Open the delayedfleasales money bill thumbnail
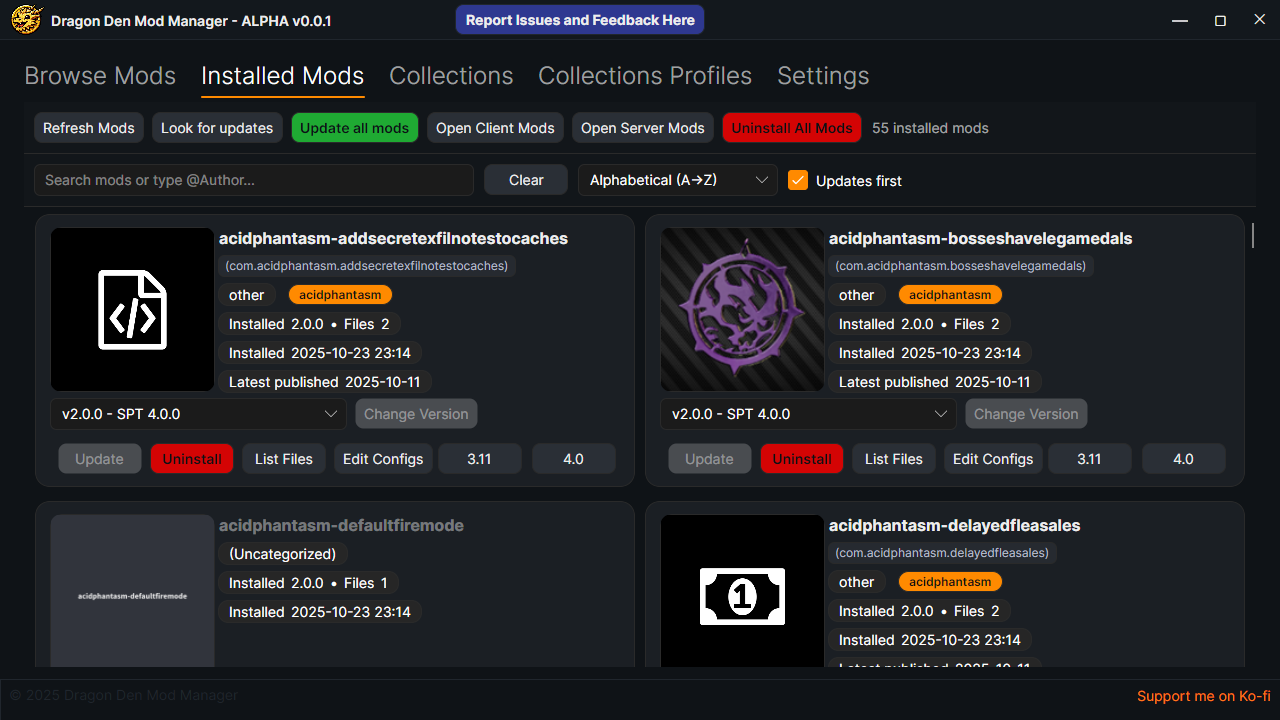The height and width of the screenshot is (720, 1280). coord(742,591)
